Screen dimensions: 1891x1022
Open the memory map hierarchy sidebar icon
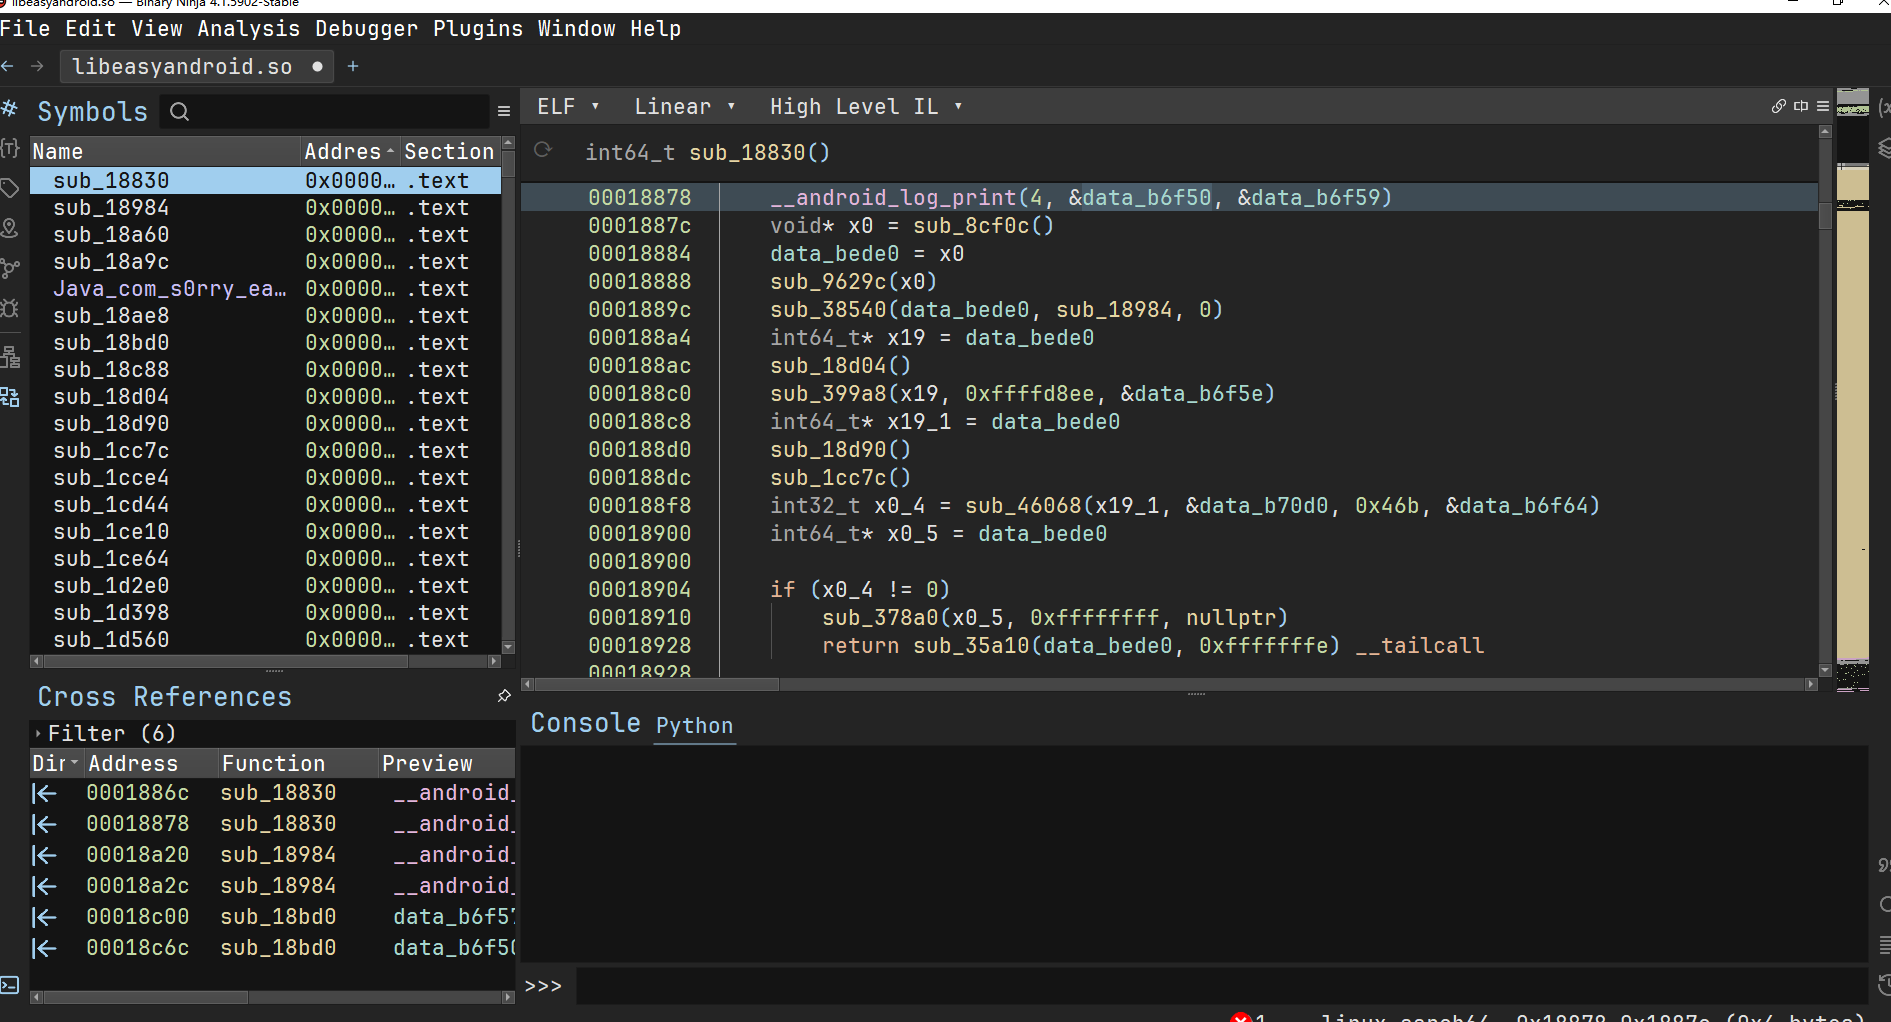coord(10,357)
